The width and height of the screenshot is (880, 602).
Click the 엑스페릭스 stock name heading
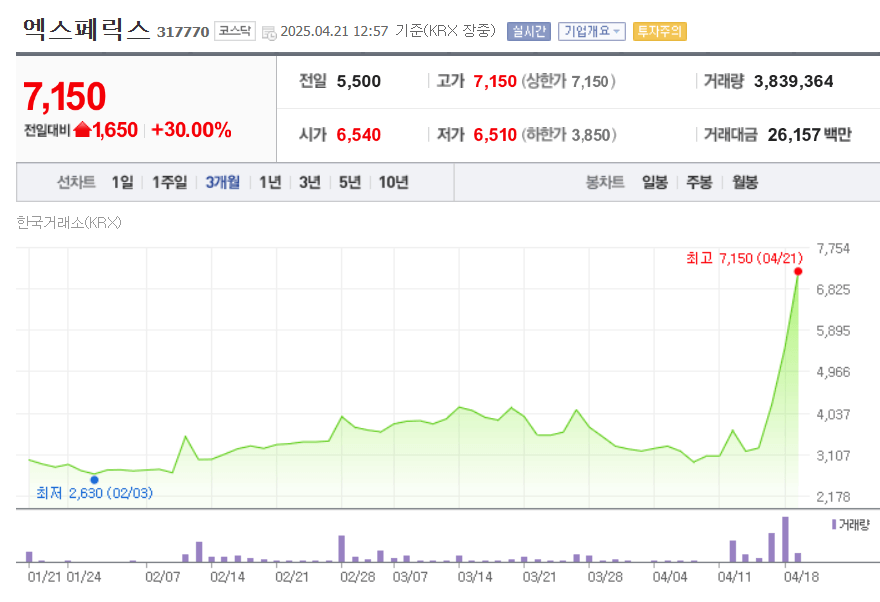[x=85, y=30]
